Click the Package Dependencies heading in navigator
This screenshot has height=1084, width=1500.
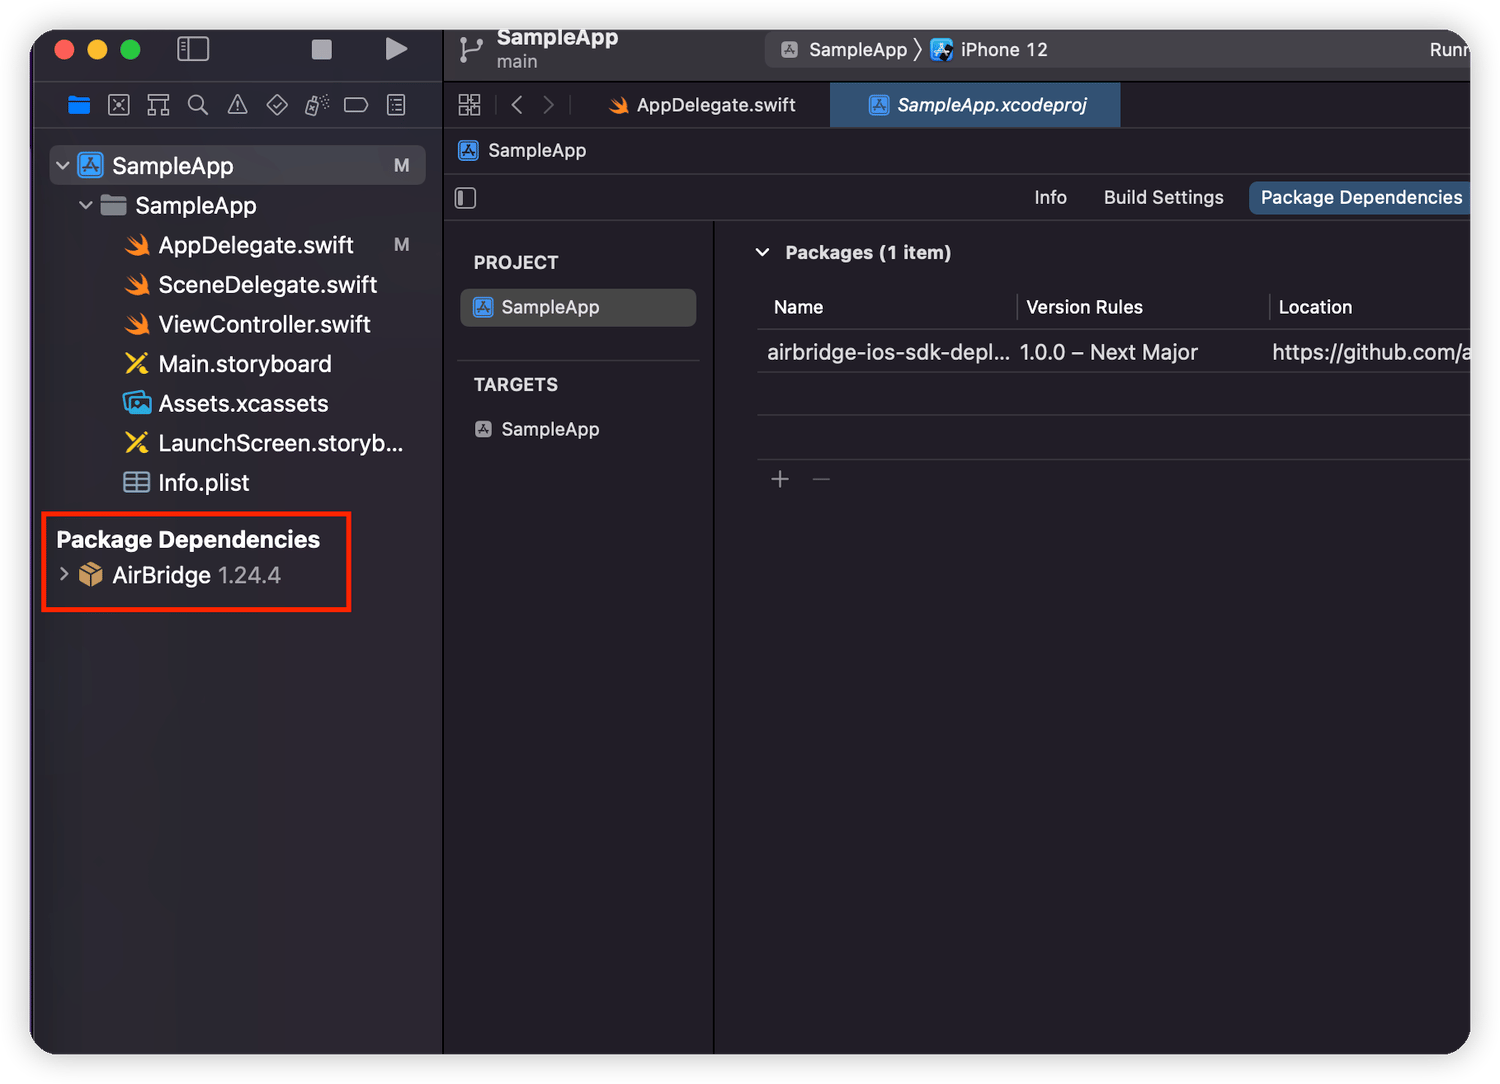(188, 540)
